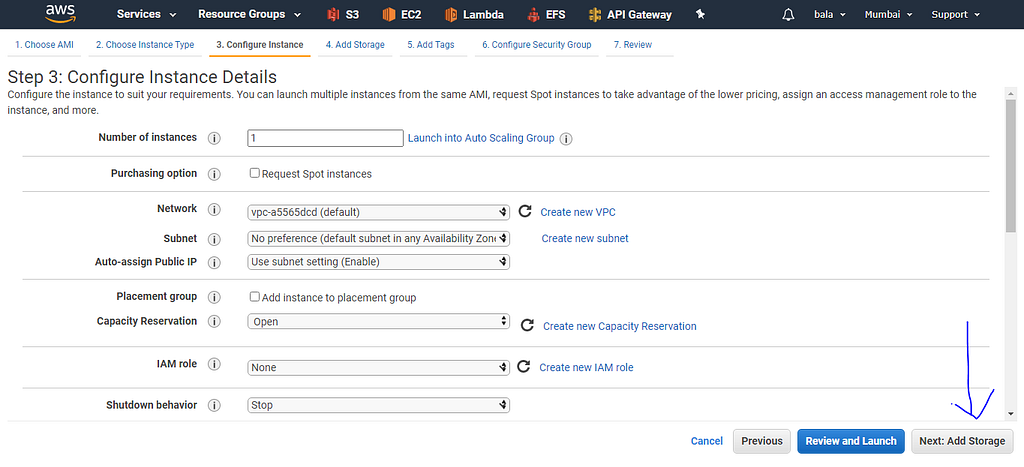
Task: Open the Lambda service shortcut
Action: pyautogui.click(x=475, y=15)
